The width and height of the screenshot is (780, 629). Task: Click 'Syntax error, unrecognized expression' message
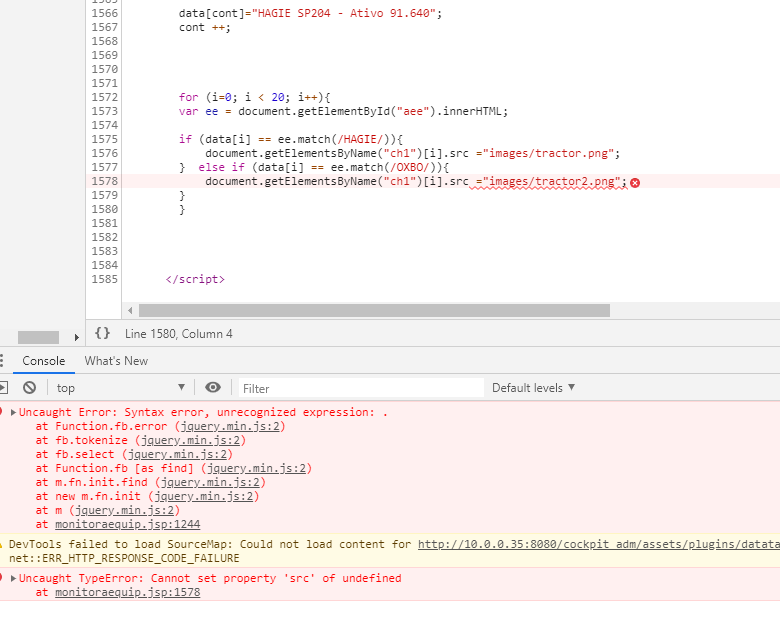click(x=256, y=413)
